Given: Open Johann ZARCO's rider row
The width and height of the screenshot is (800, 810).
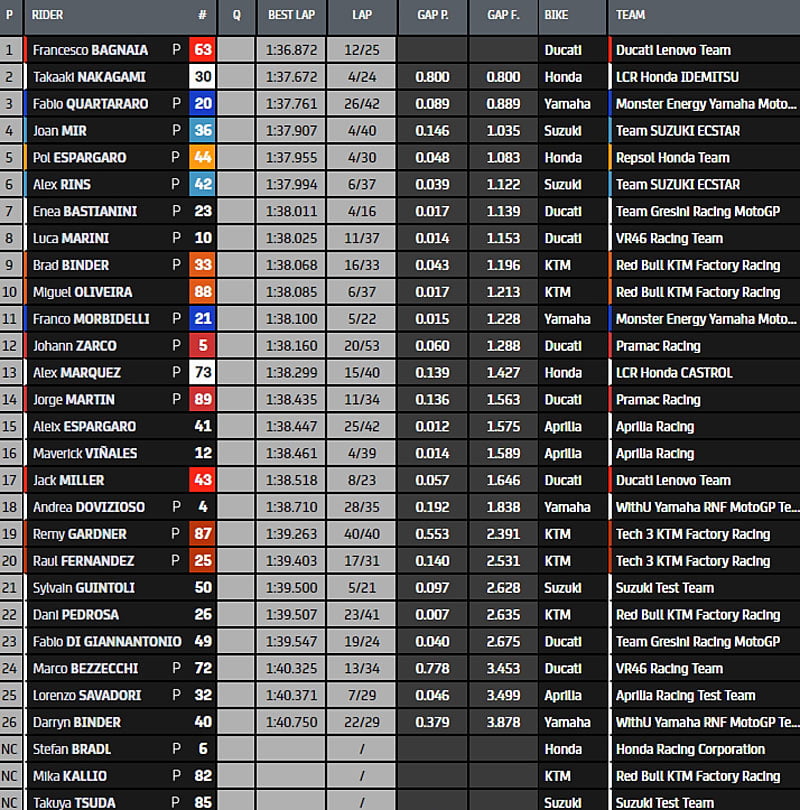Looking at the screenshot, I should pos(74,346).
